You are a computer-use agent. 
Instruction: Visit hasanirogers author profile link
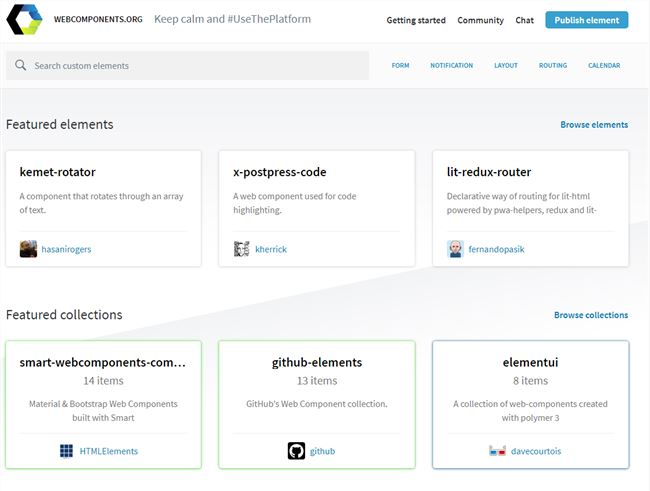66,249
